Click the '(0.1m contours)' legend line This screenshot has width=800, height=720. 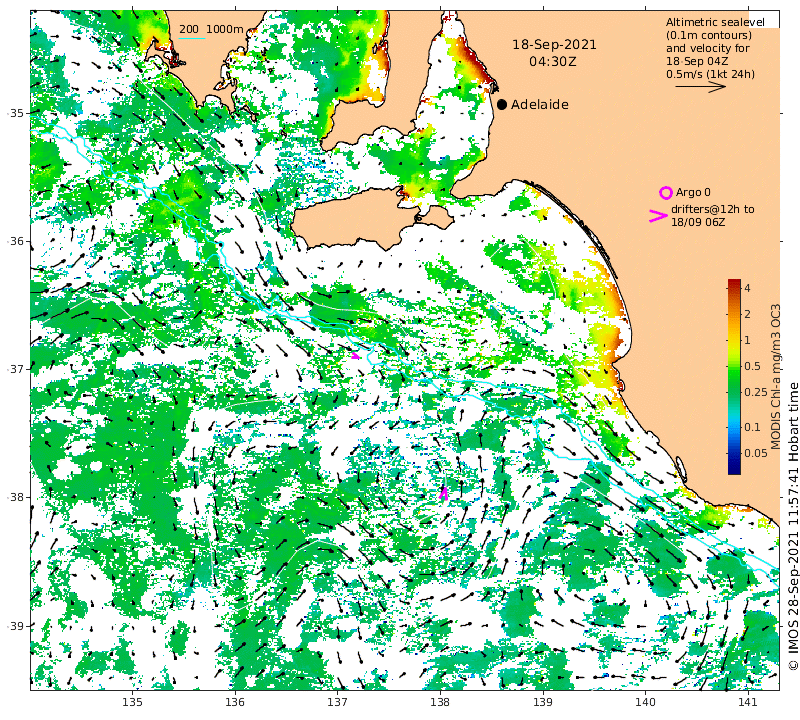(709, 35)
